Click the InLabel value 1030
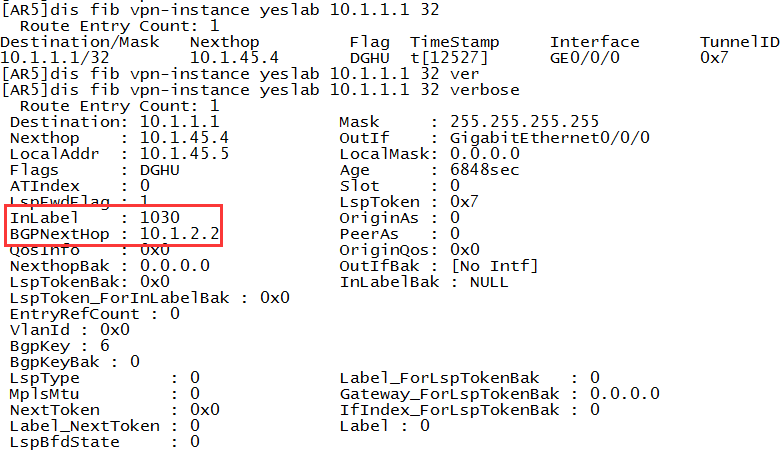 click(160, 216)
